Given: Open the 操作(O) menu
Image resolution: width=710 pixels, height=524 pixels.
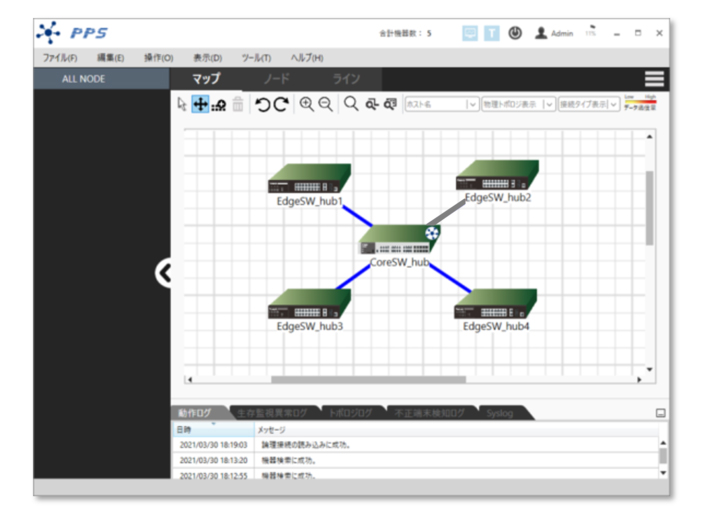Looking at the screenshot, I should tap(158, 58).
